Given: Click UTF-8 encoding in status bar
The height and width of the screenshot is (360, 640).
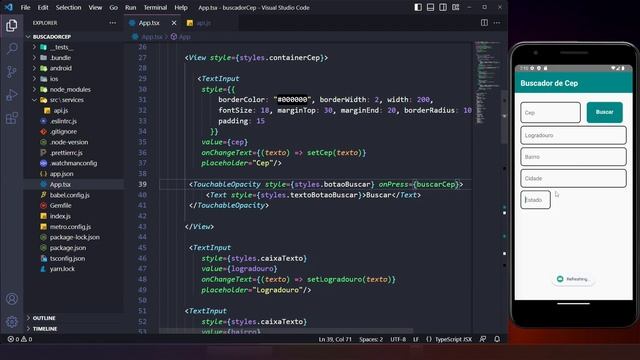Looking at the screenshot, I should click(398, 339).
